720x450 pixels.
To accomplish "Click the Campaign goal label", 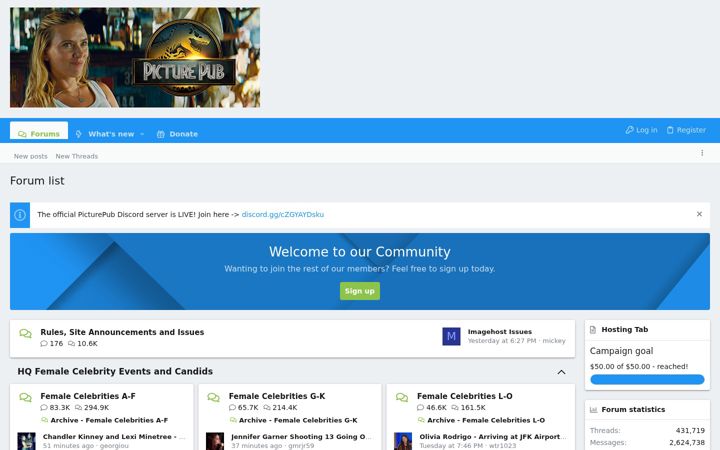I will pos(621,351).
